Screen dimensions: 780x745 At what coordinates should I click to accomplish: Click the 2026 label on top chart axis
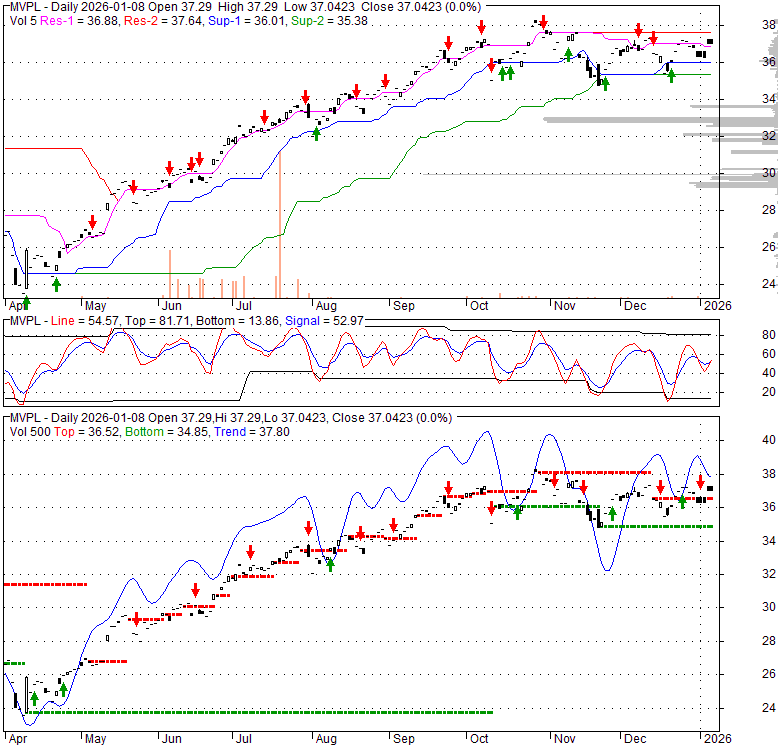click(x=715, y=307)
